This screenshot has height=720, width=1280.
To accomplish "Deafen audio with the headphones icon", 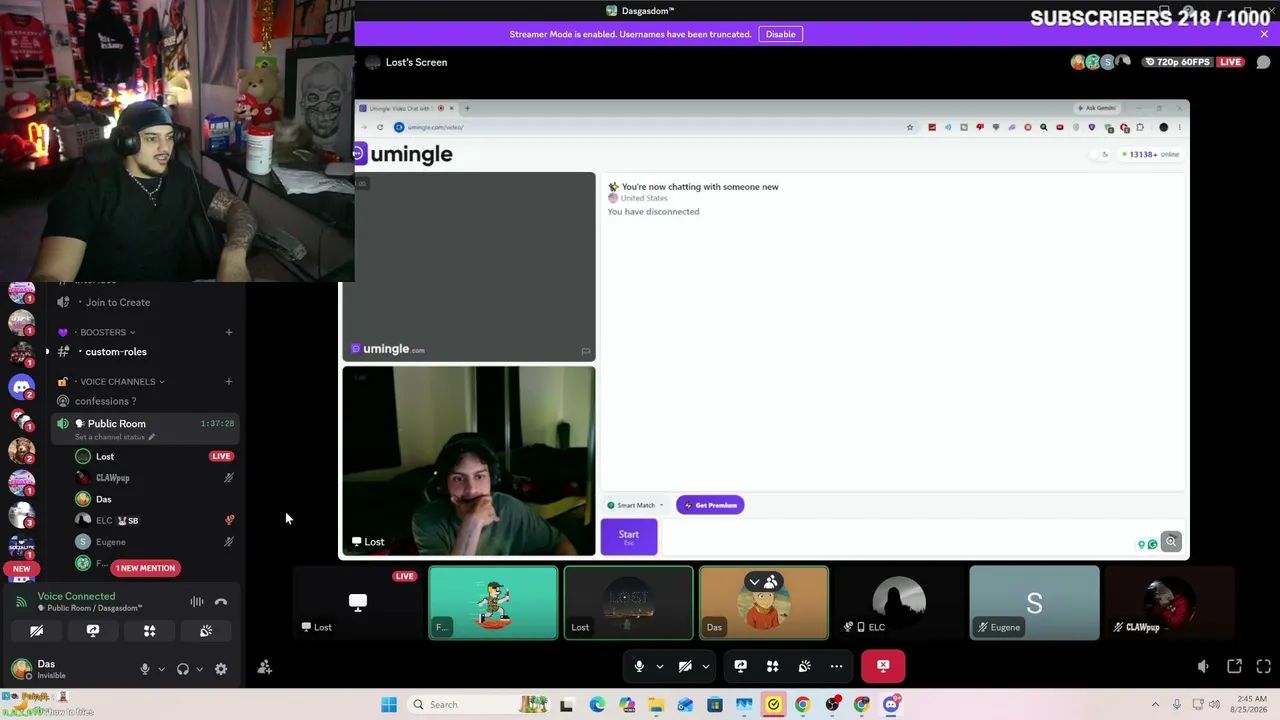I will click(183, 669).
